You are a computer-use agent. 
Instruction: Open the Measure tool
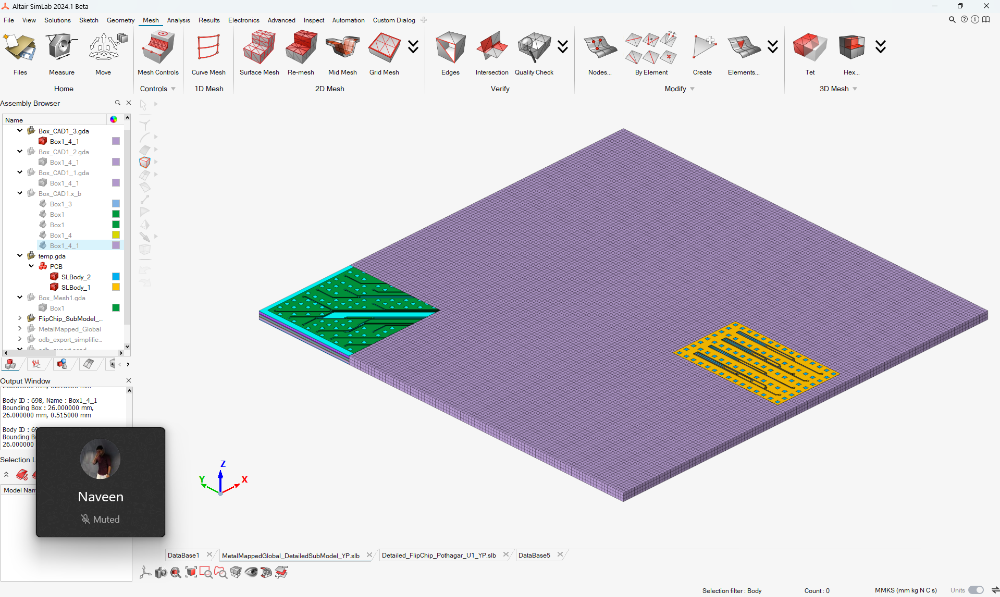pos(62,54)
